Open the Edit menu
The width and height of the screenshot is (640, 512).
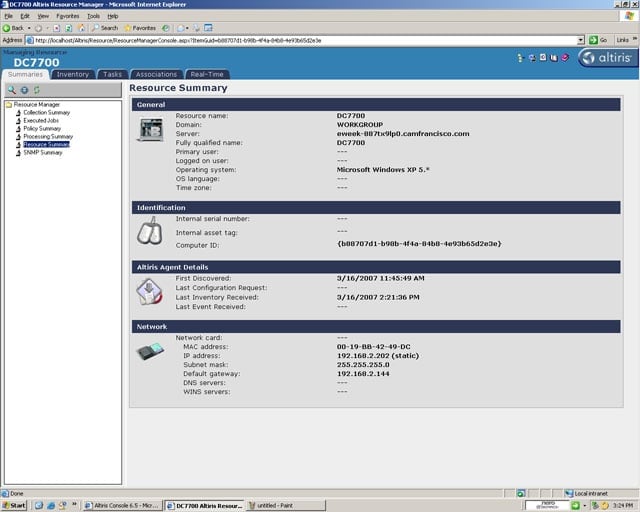[25, 16]
